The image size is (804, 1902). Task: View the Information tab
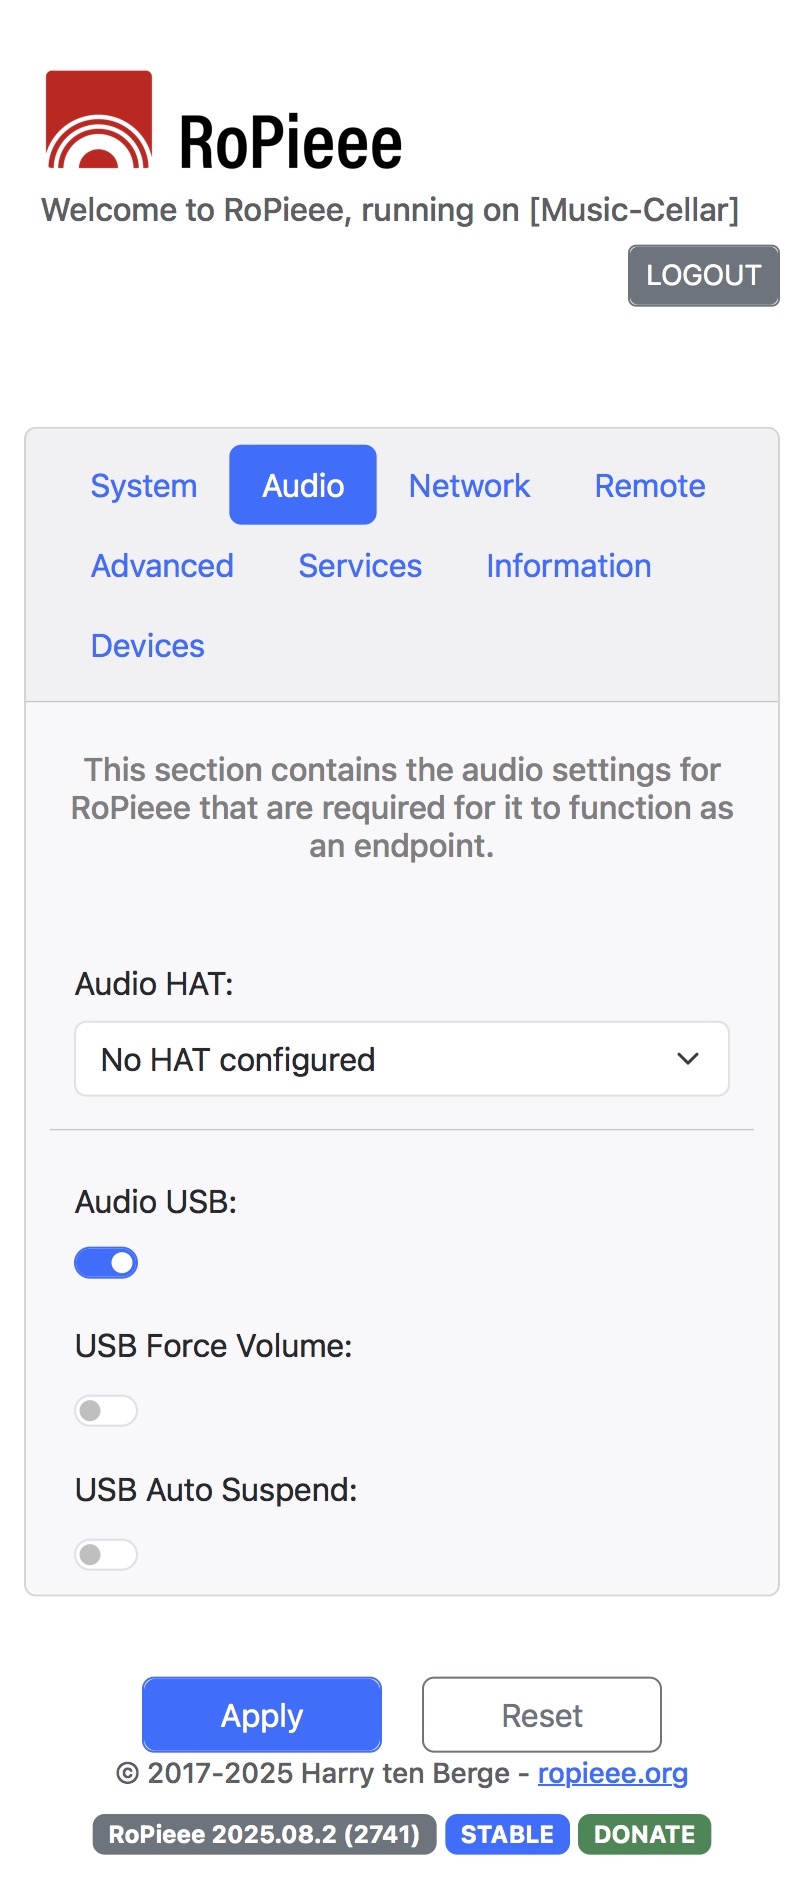(x=568, y=566)
